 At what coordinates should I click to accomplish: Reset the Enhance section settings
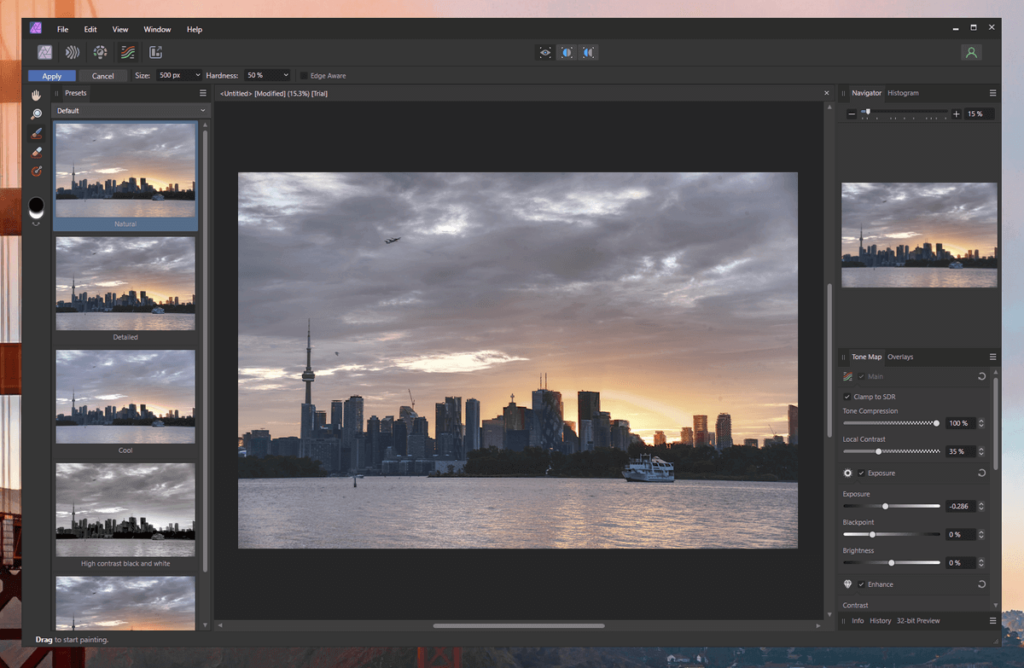pyautogui.click(x=982, y=584)
